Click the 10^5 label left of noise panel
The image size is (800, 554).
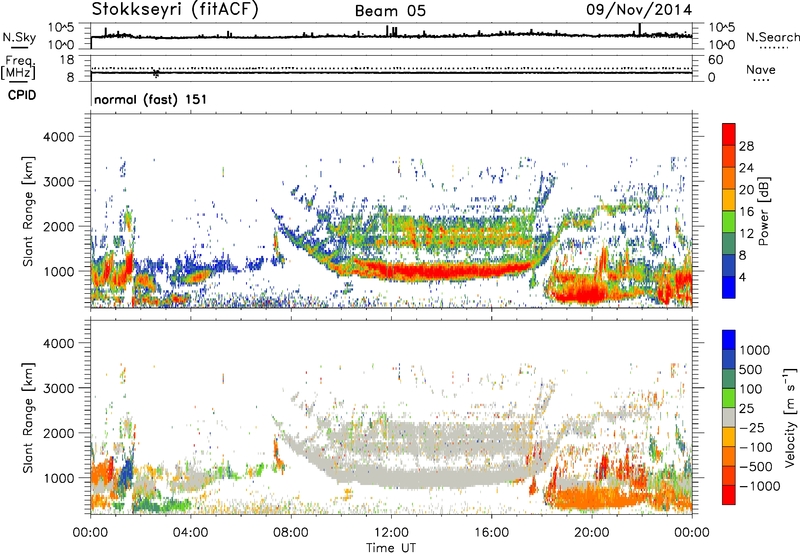coord(61,28)
